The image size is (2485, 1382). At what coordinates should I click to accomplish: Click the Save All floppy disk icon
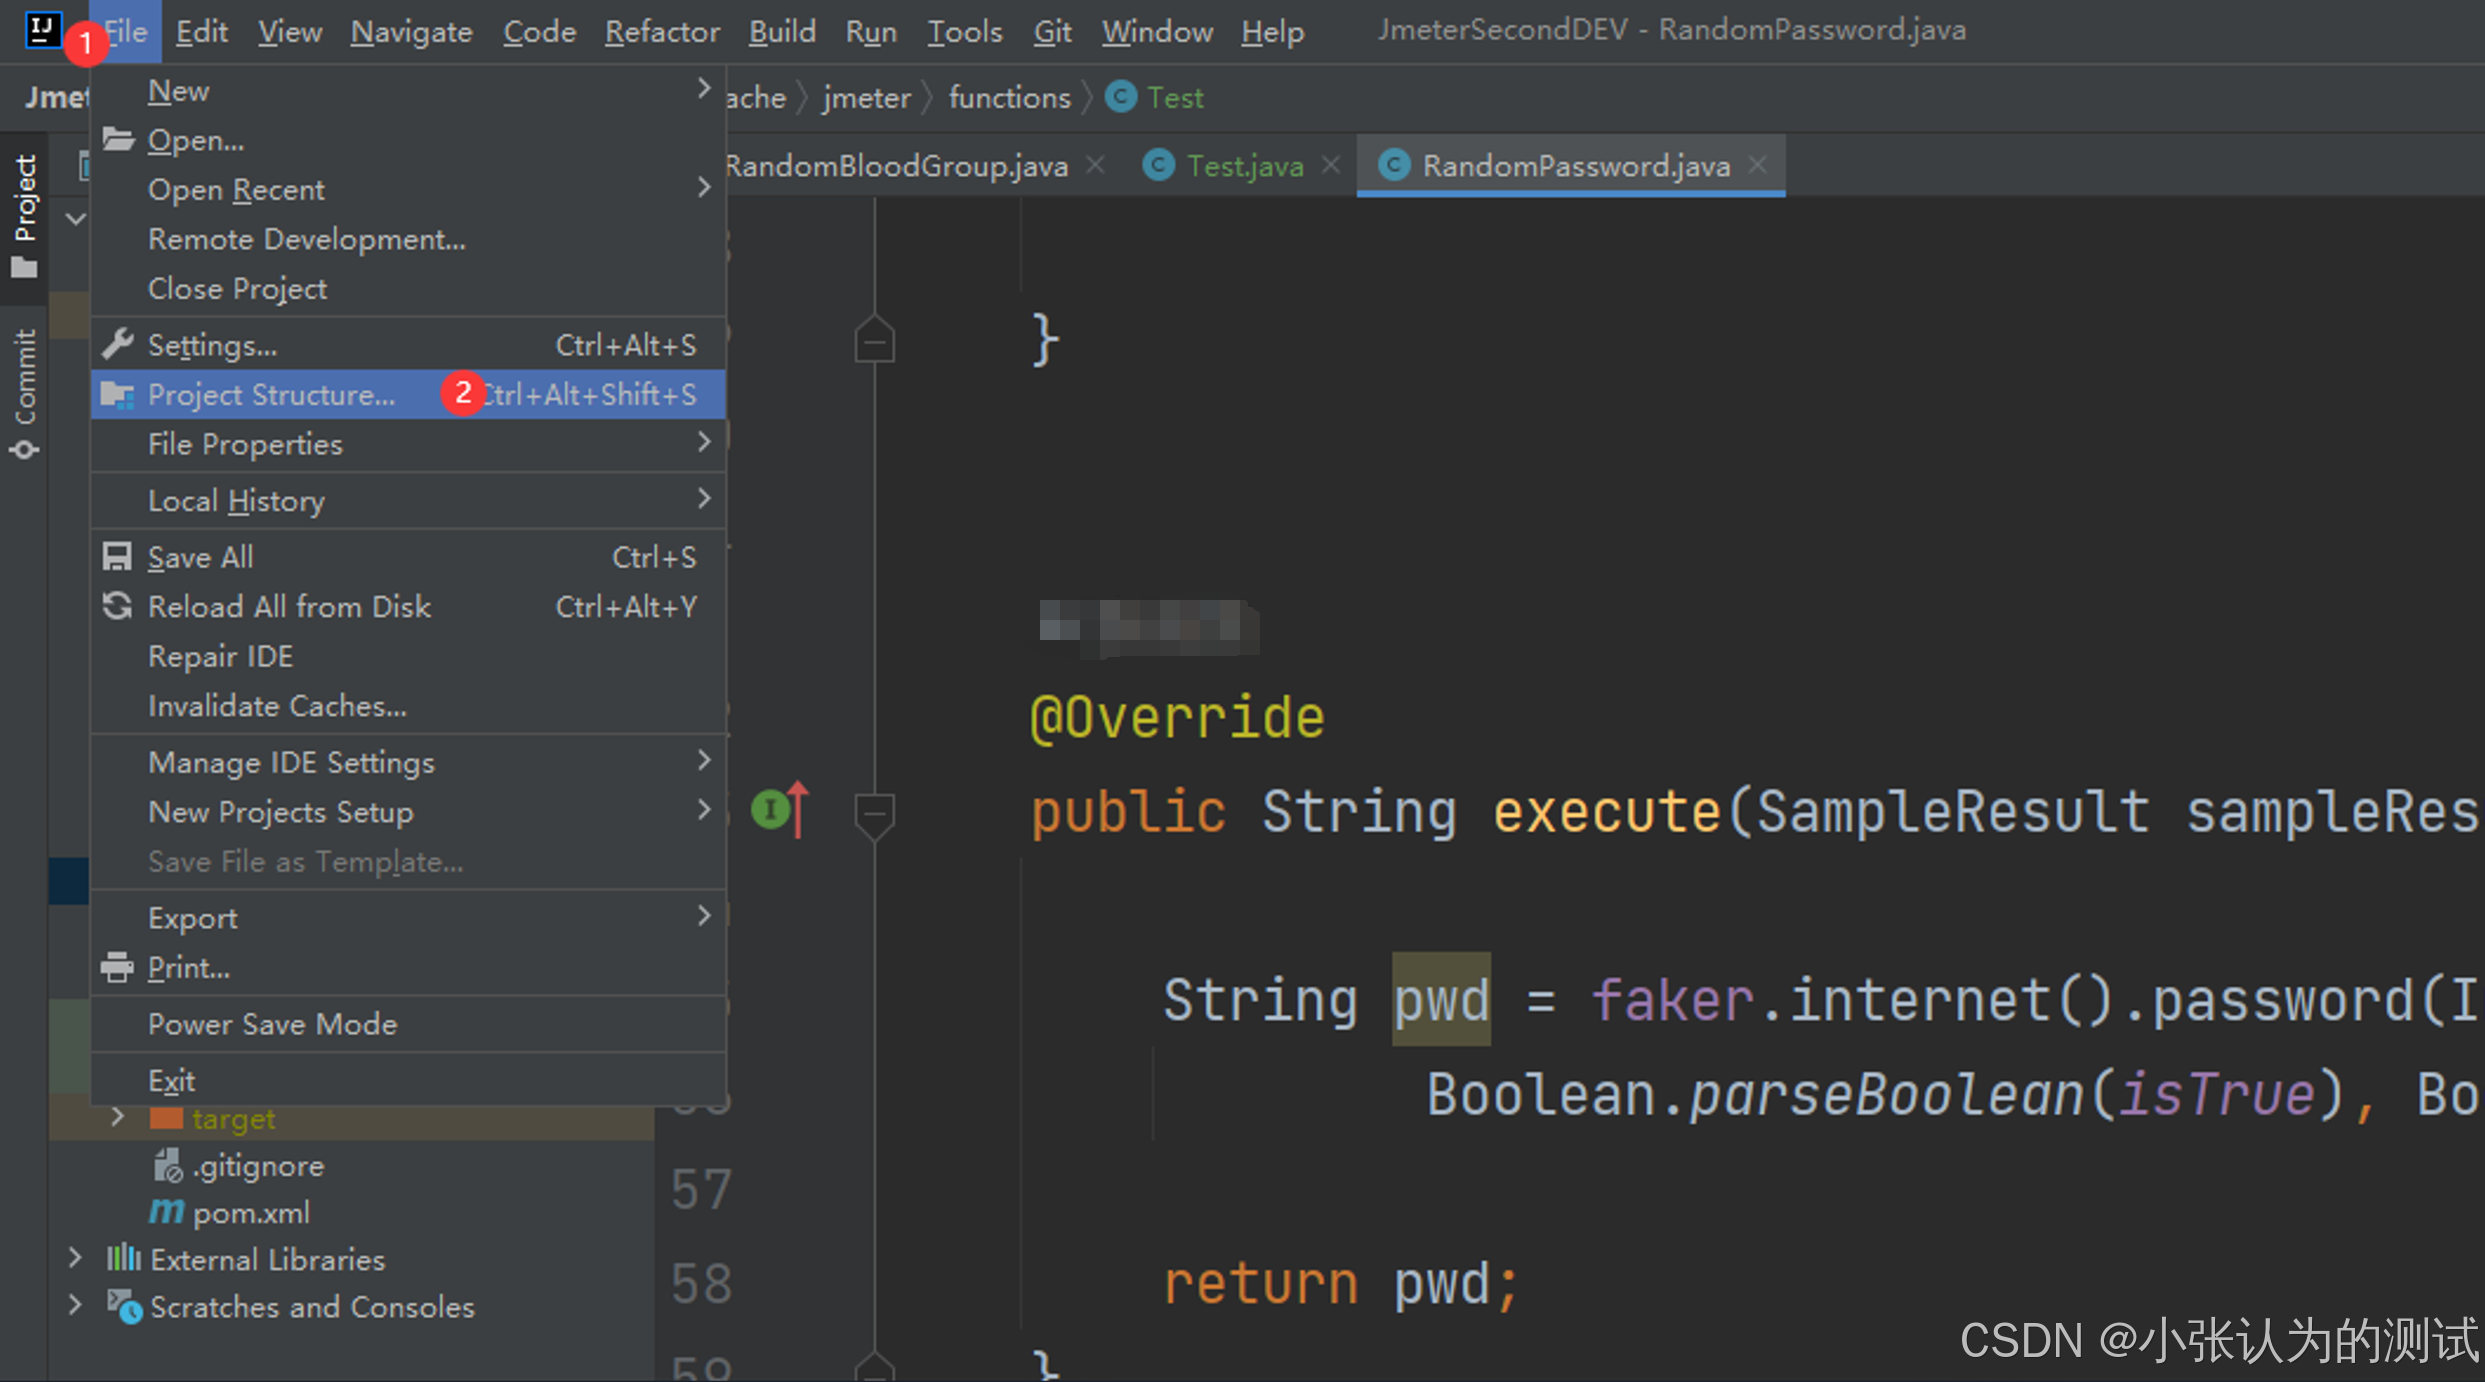117,557
